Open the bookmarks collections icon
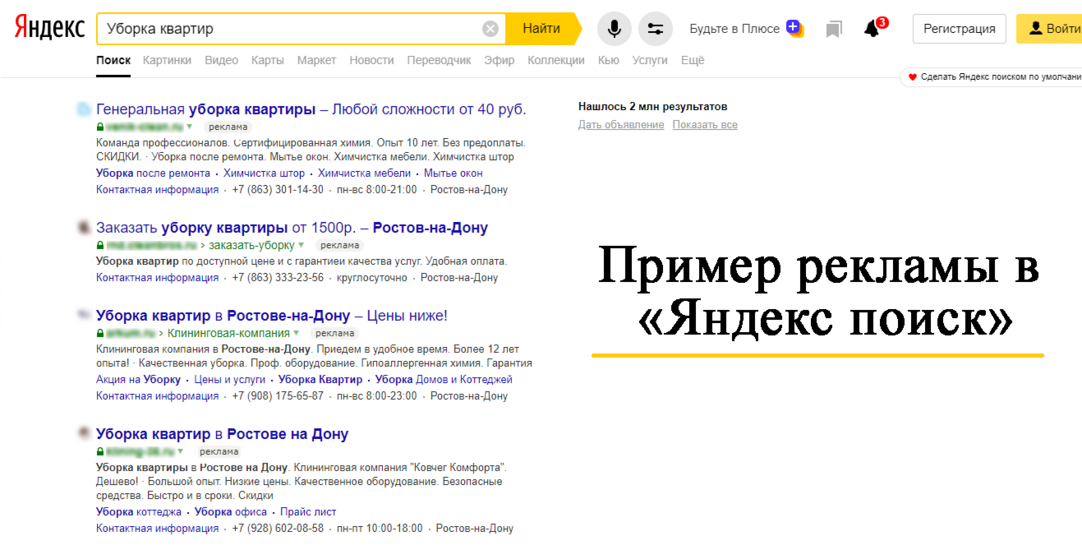 tap(834, 29)
